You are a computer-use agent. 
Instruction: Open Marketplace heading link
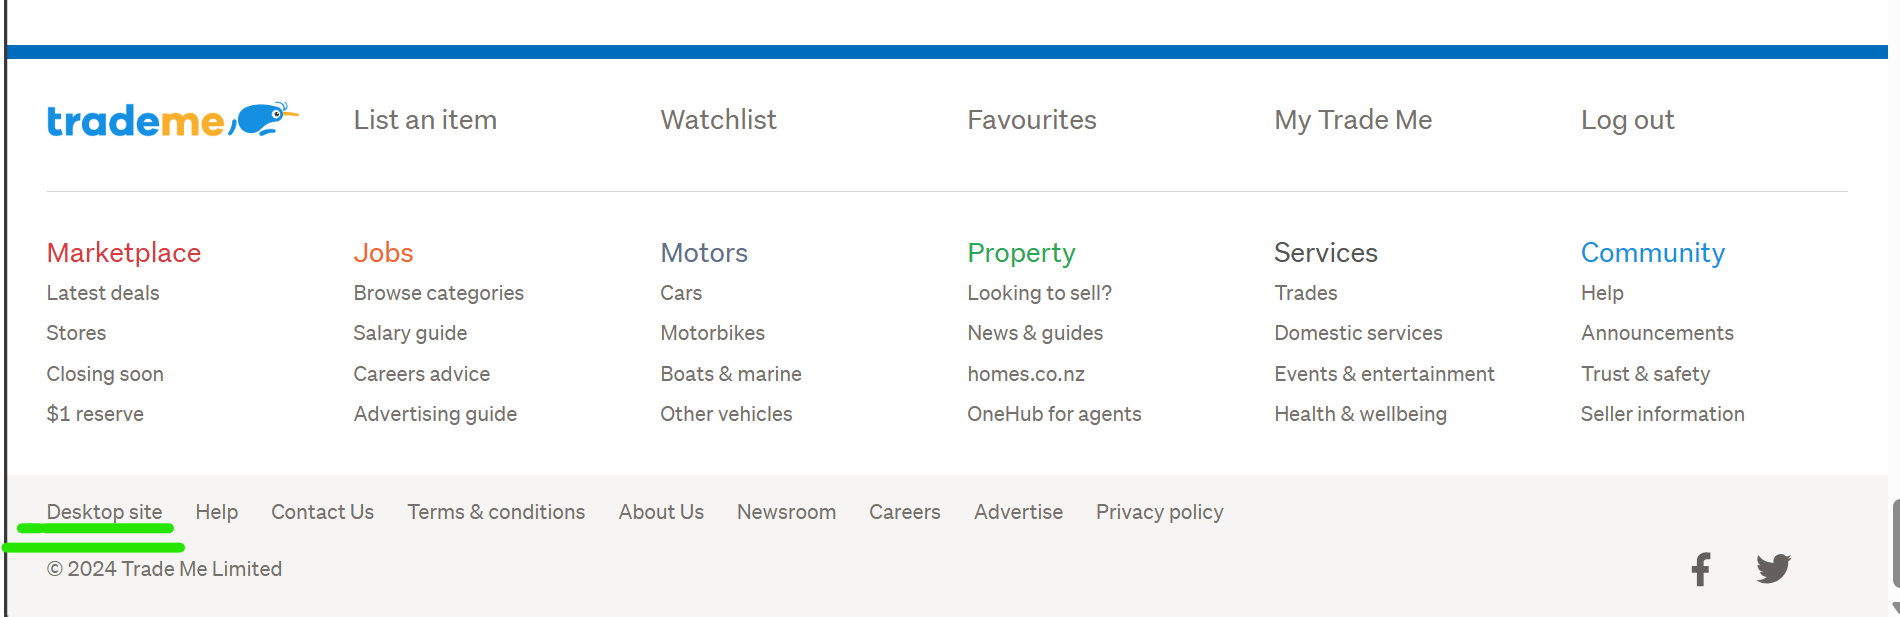coord(124,253)
